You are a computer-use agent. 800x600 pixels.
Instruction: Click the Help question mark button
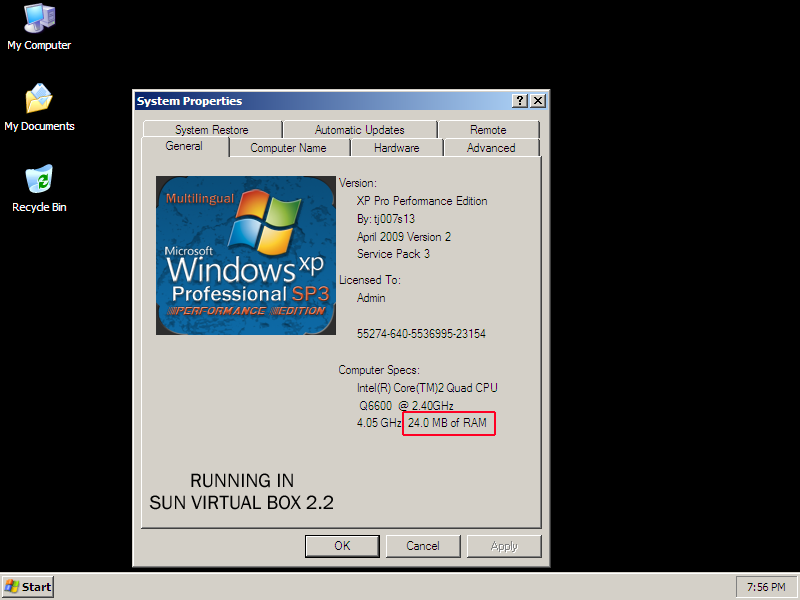(x=519, y=101)
